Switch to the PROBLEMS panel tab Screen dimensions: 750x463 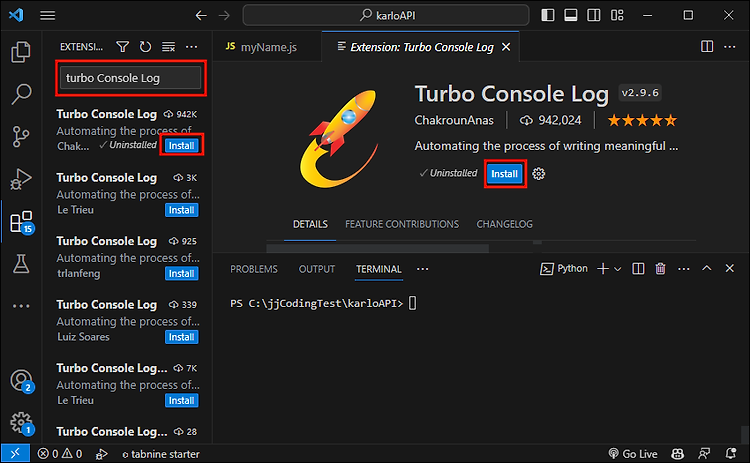tap(254, 269)
